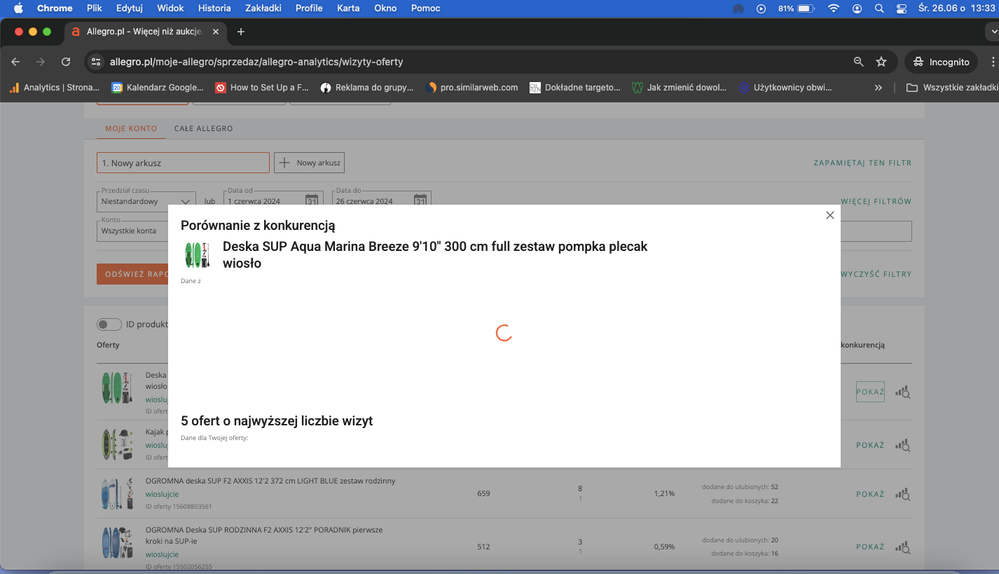Click WYCZYŚĆ FILTRY link
Viewport: 999px width, 574px height.
pyautogui.click(x=876, y=274)
